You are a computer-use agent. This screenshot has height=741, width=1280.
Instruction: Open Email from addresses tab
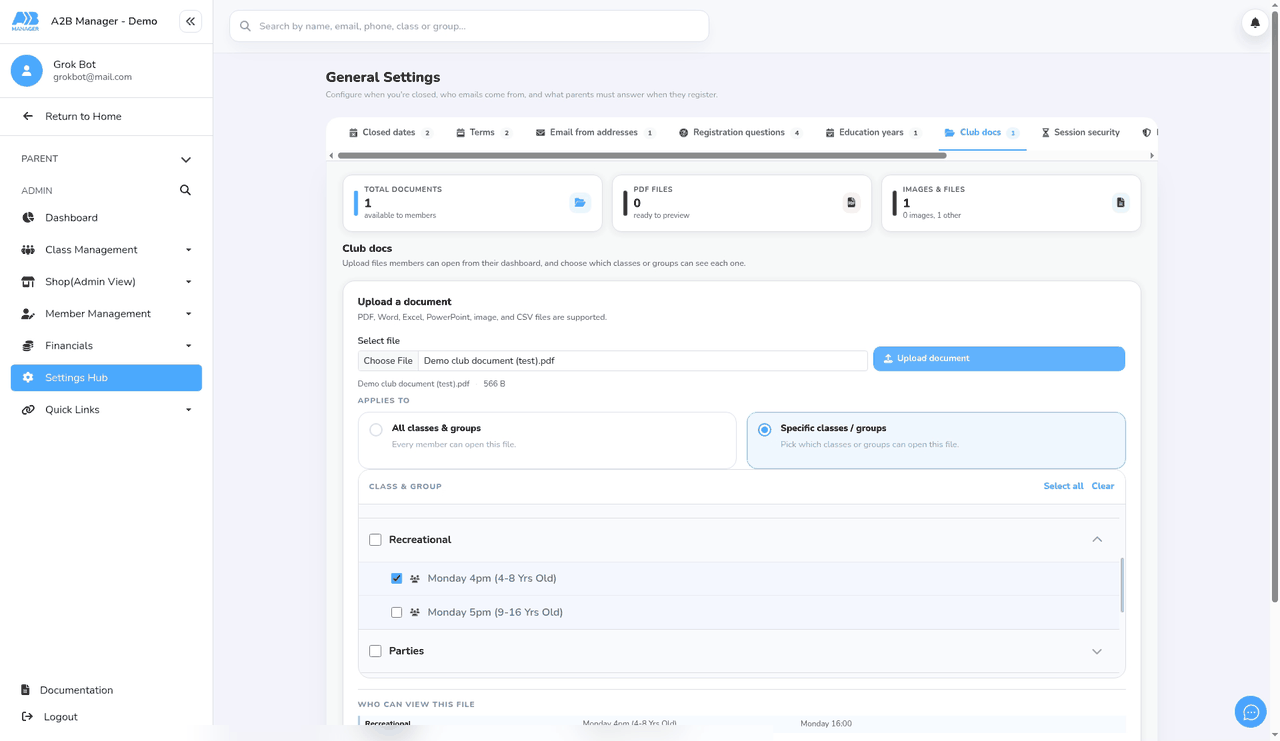[595, 133]
